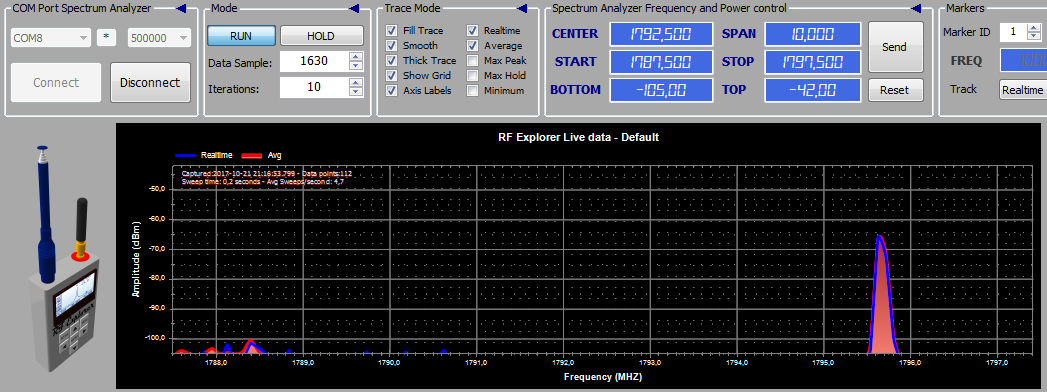The width and height of the screenshot is (1047, 392).
Task: Click the asterisk refresh ports button
Action: (x=106, y=38)
